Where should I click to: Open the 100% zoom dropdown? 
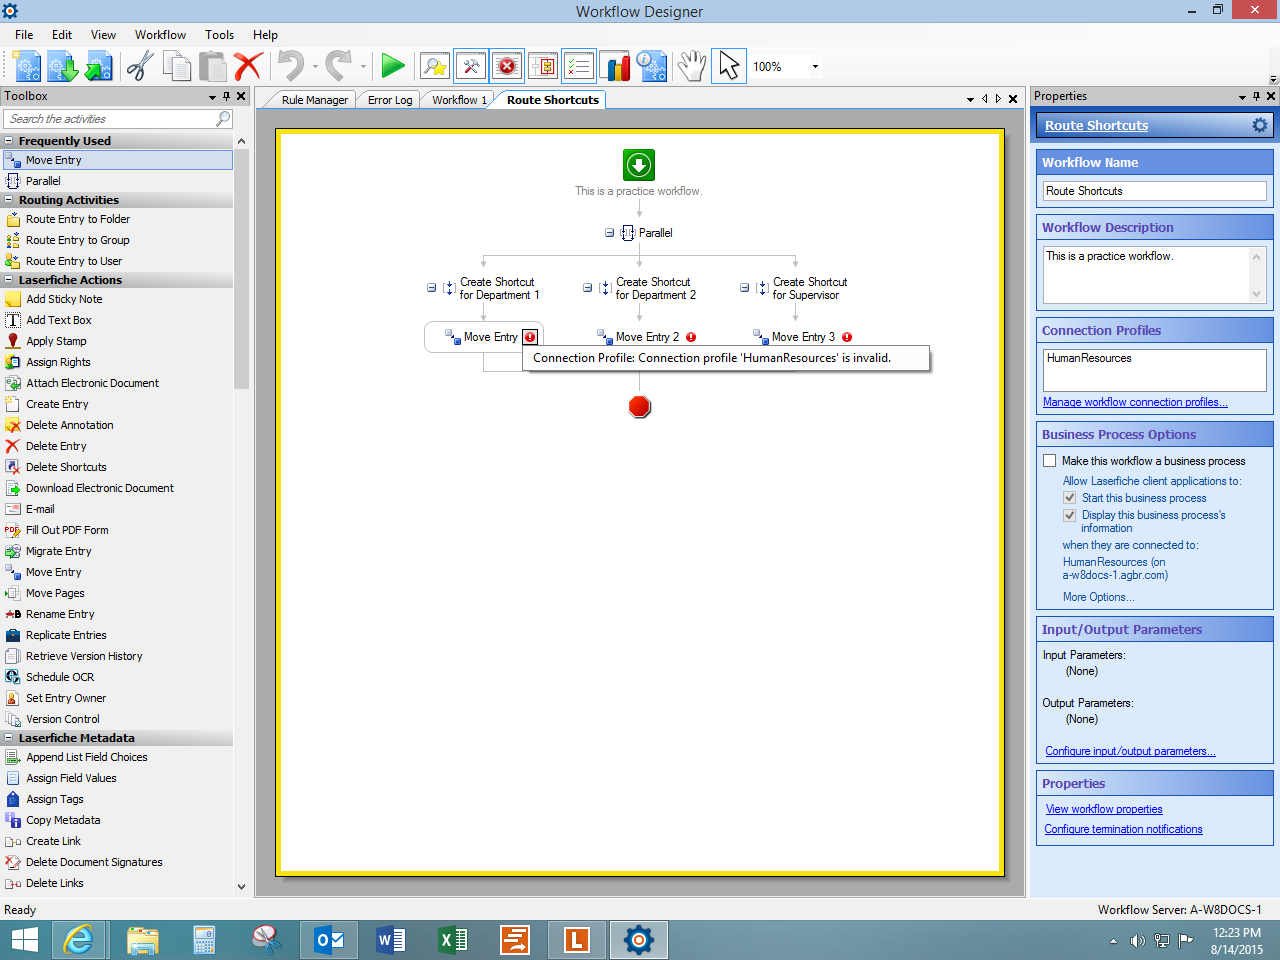pos(815,67)
